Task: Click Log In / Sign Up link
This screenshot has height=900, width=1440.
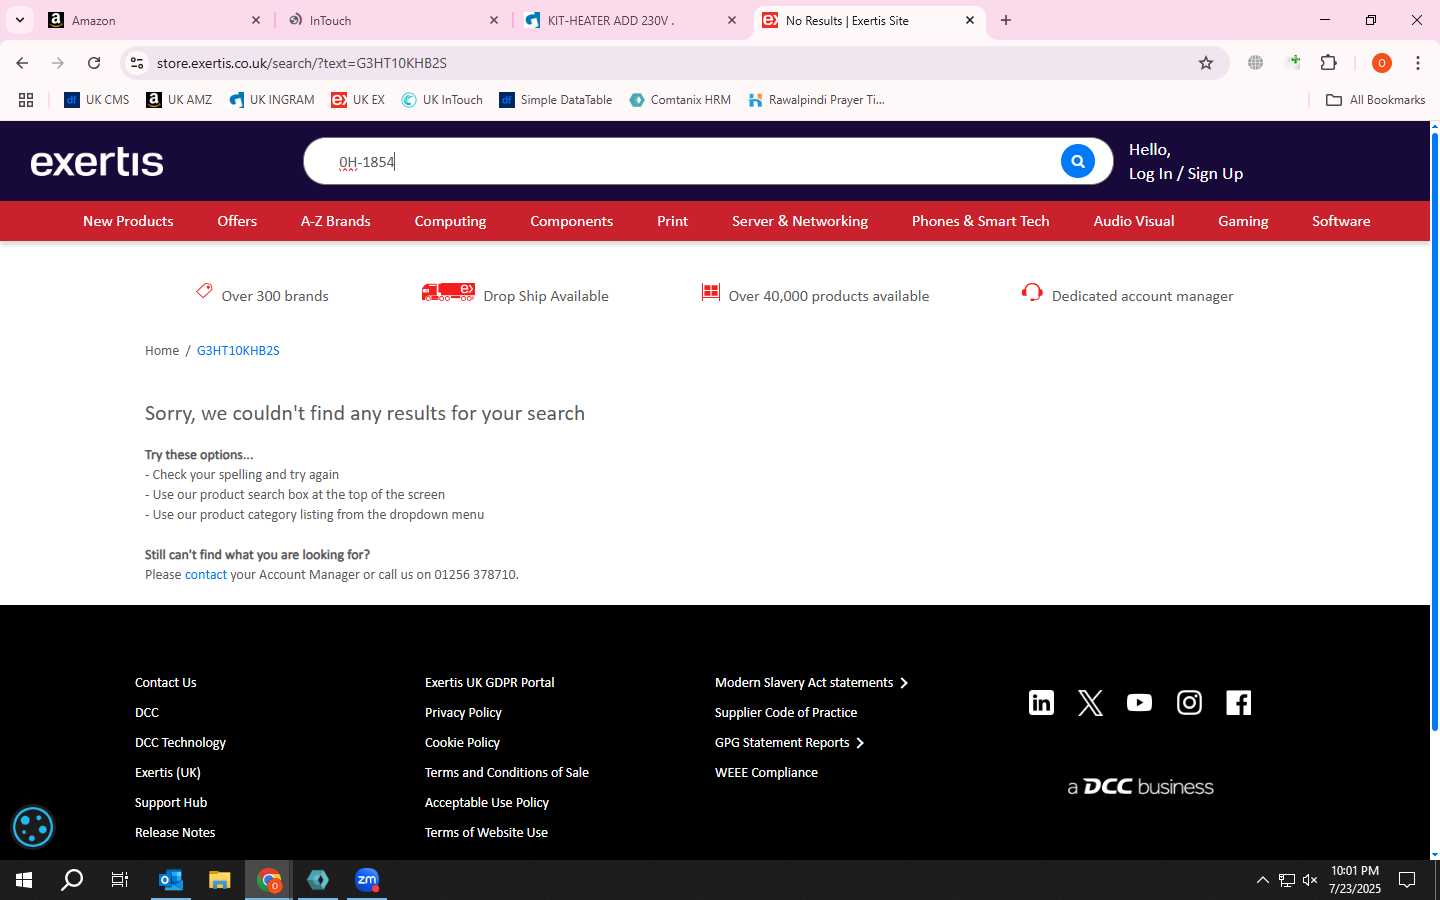Action: pos(1186,173)
